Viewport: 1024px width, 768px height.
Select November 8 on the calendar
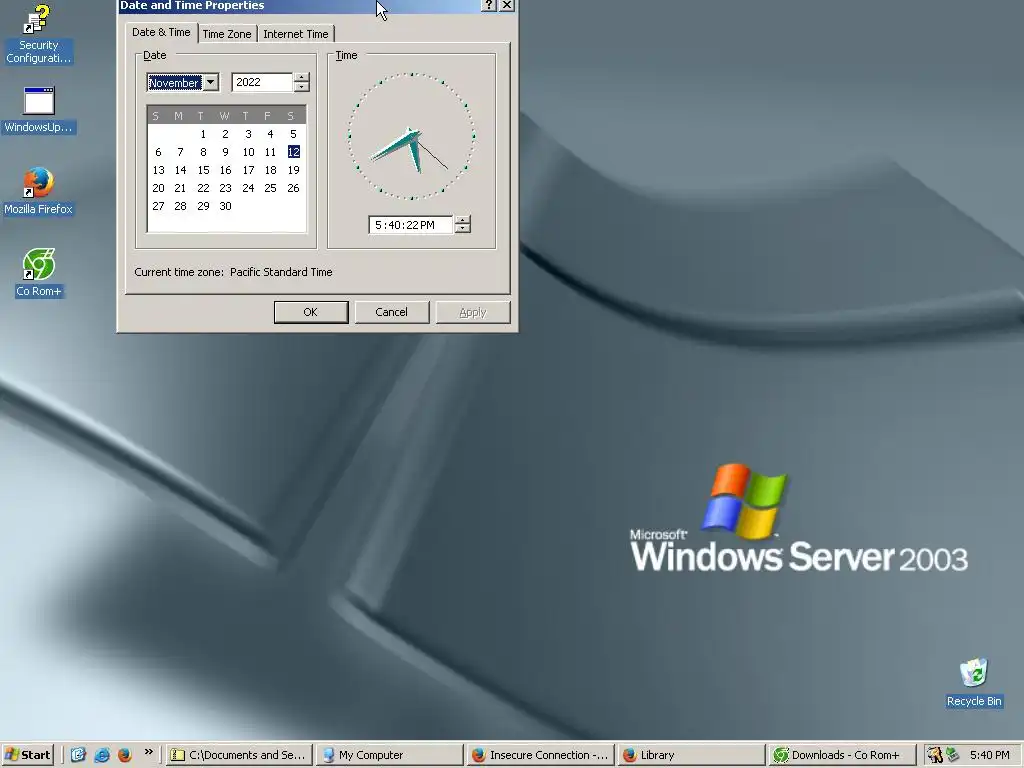[x=203, y=152]
